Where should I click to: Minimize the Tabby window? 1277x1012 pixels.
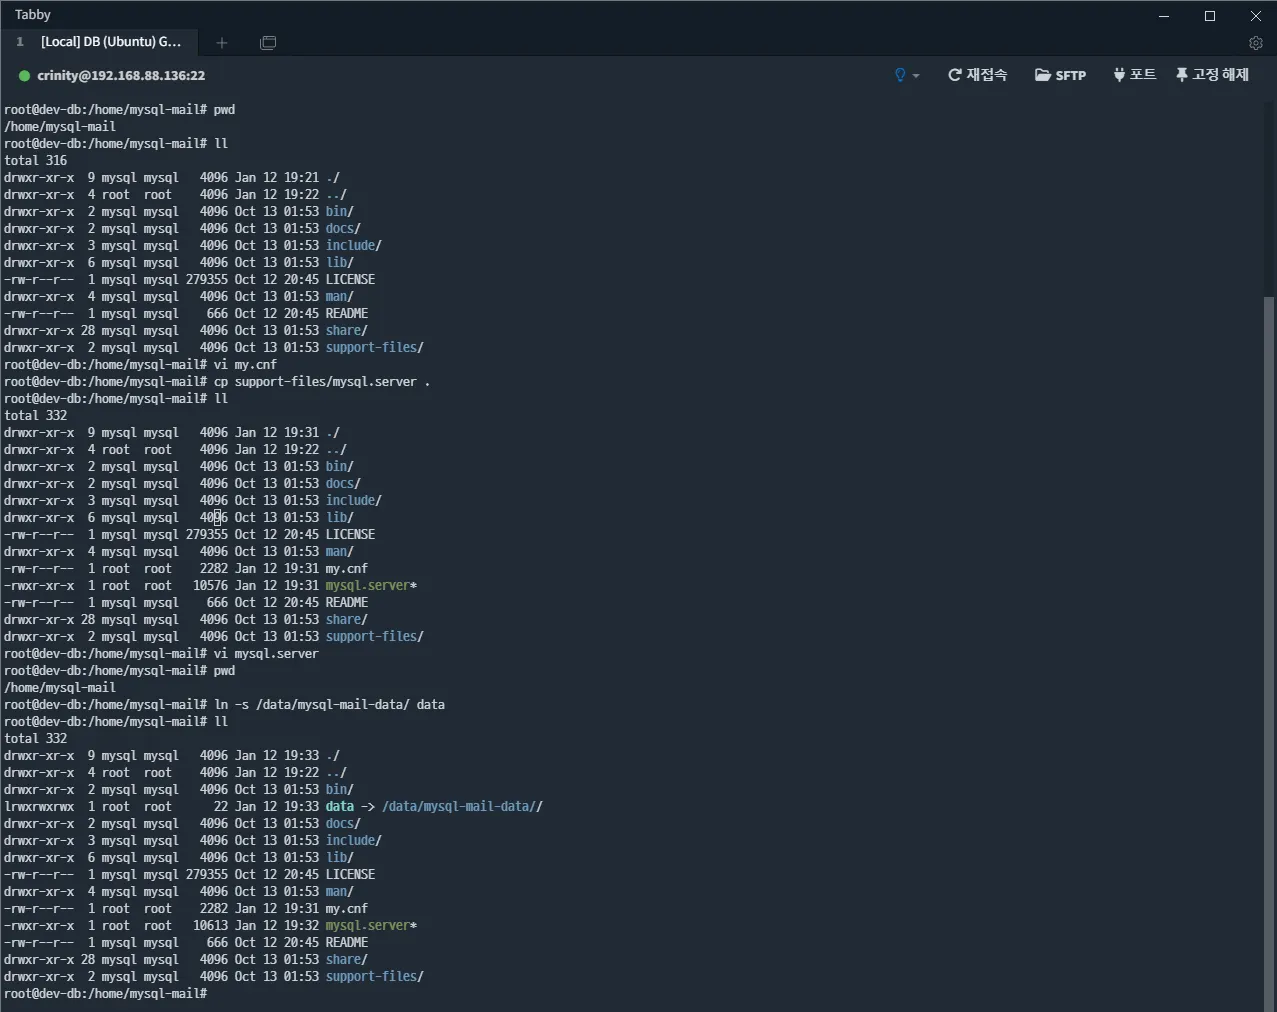point(1164,16)
